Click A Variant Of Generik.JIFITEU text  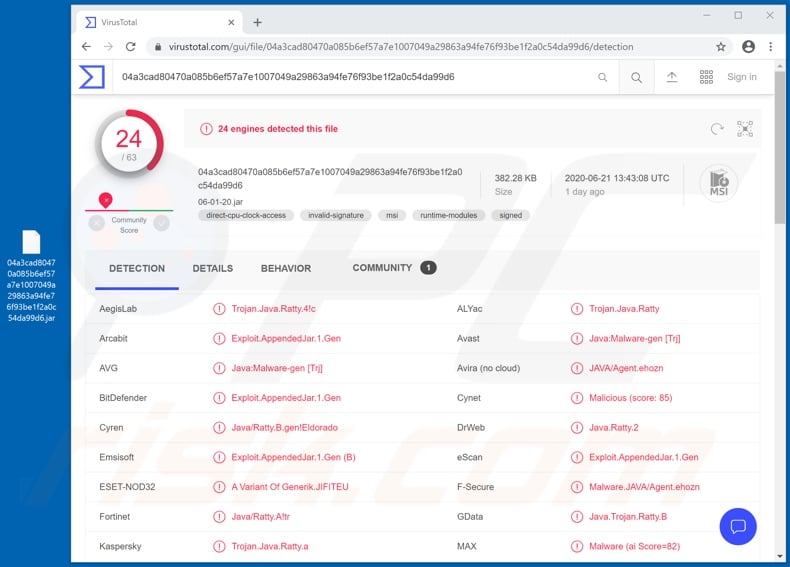click(x=290, y=487)
